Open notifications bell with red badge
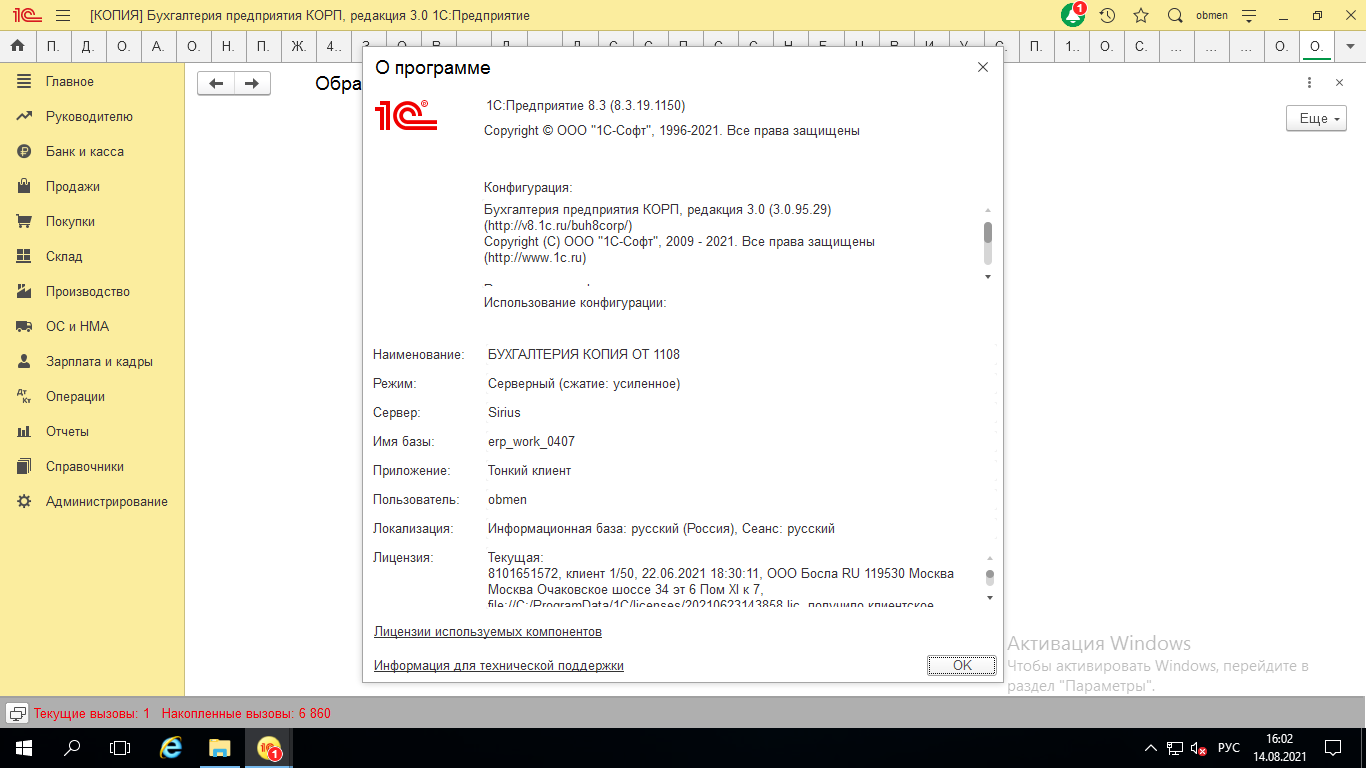The image size is (1366, 768). 1073,15
